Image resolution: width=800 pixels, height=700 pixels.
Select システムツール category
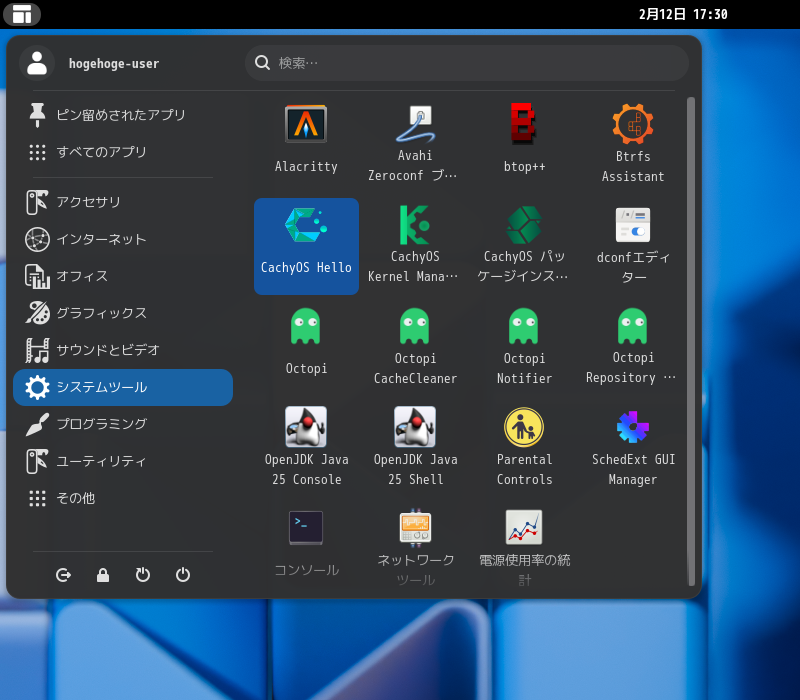tap(123, 387)
